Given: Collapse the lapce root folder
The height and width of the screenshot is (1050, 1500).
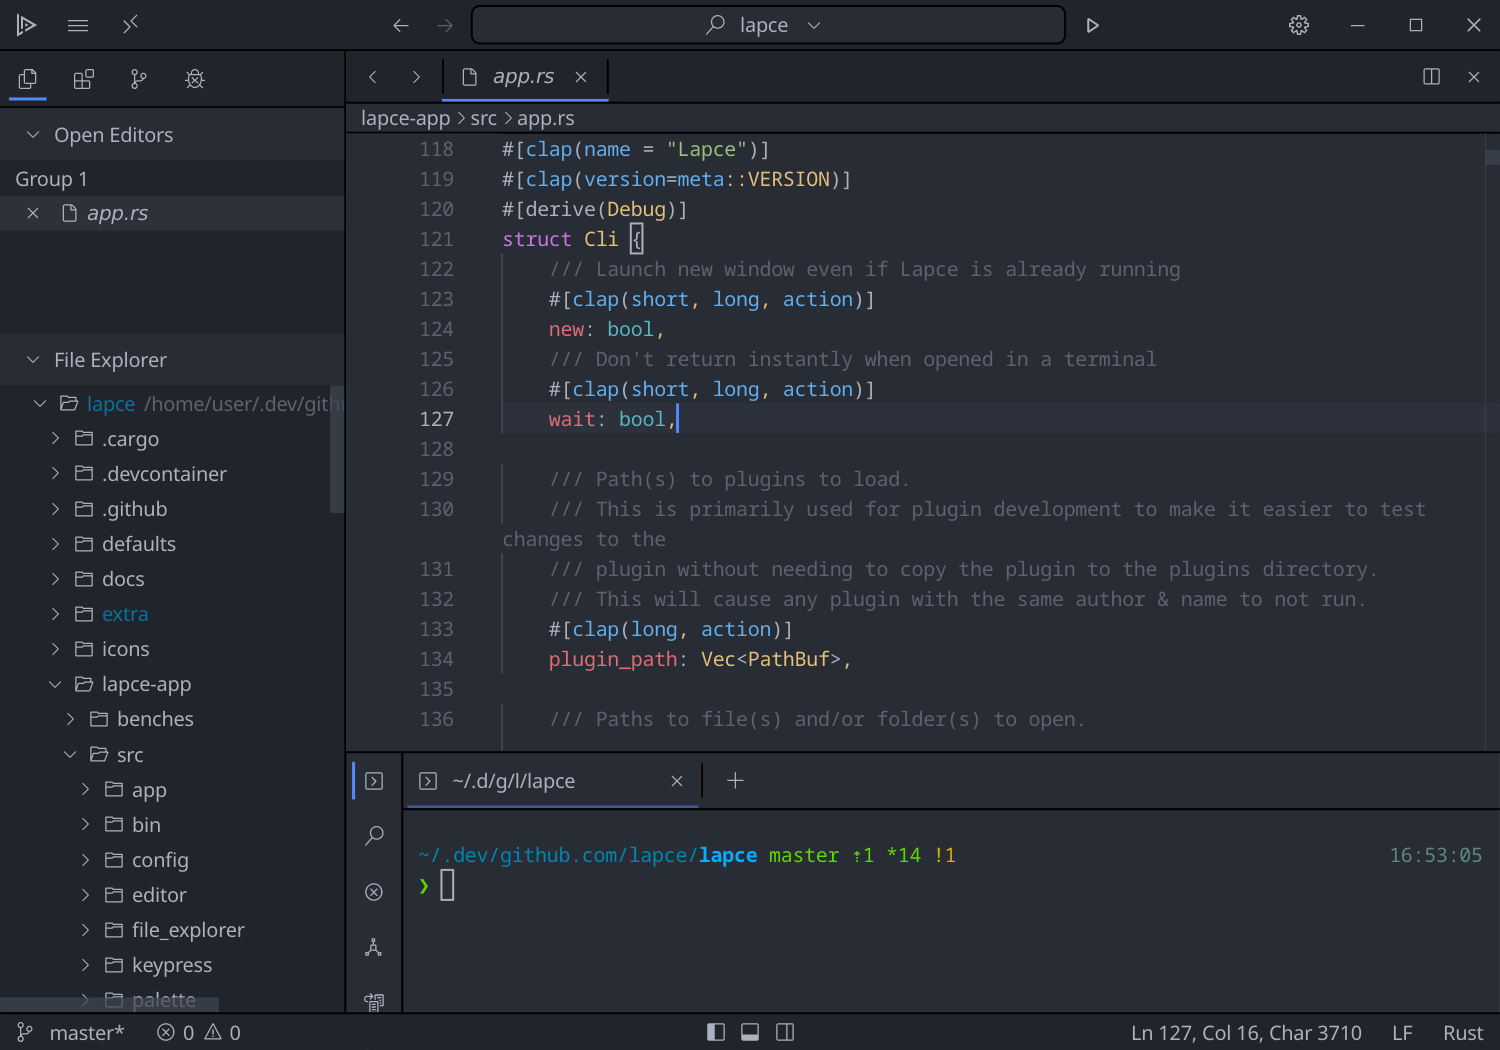Looking at the screenshot, I should coord(40,404).
